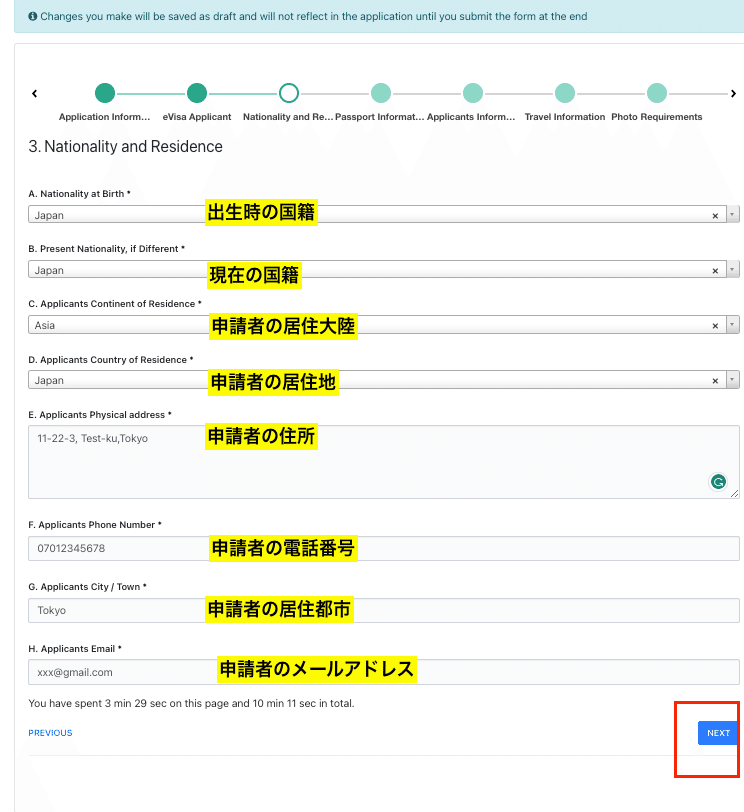Image resolution: width=744 pixels, height=812 pixels.
Task: Click the 'H. Applicants Email' label
Action: click(75, 649)
